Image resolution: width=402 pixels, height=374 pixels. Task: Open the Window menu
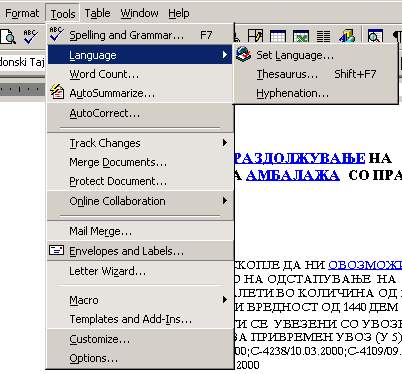[139, 13]
